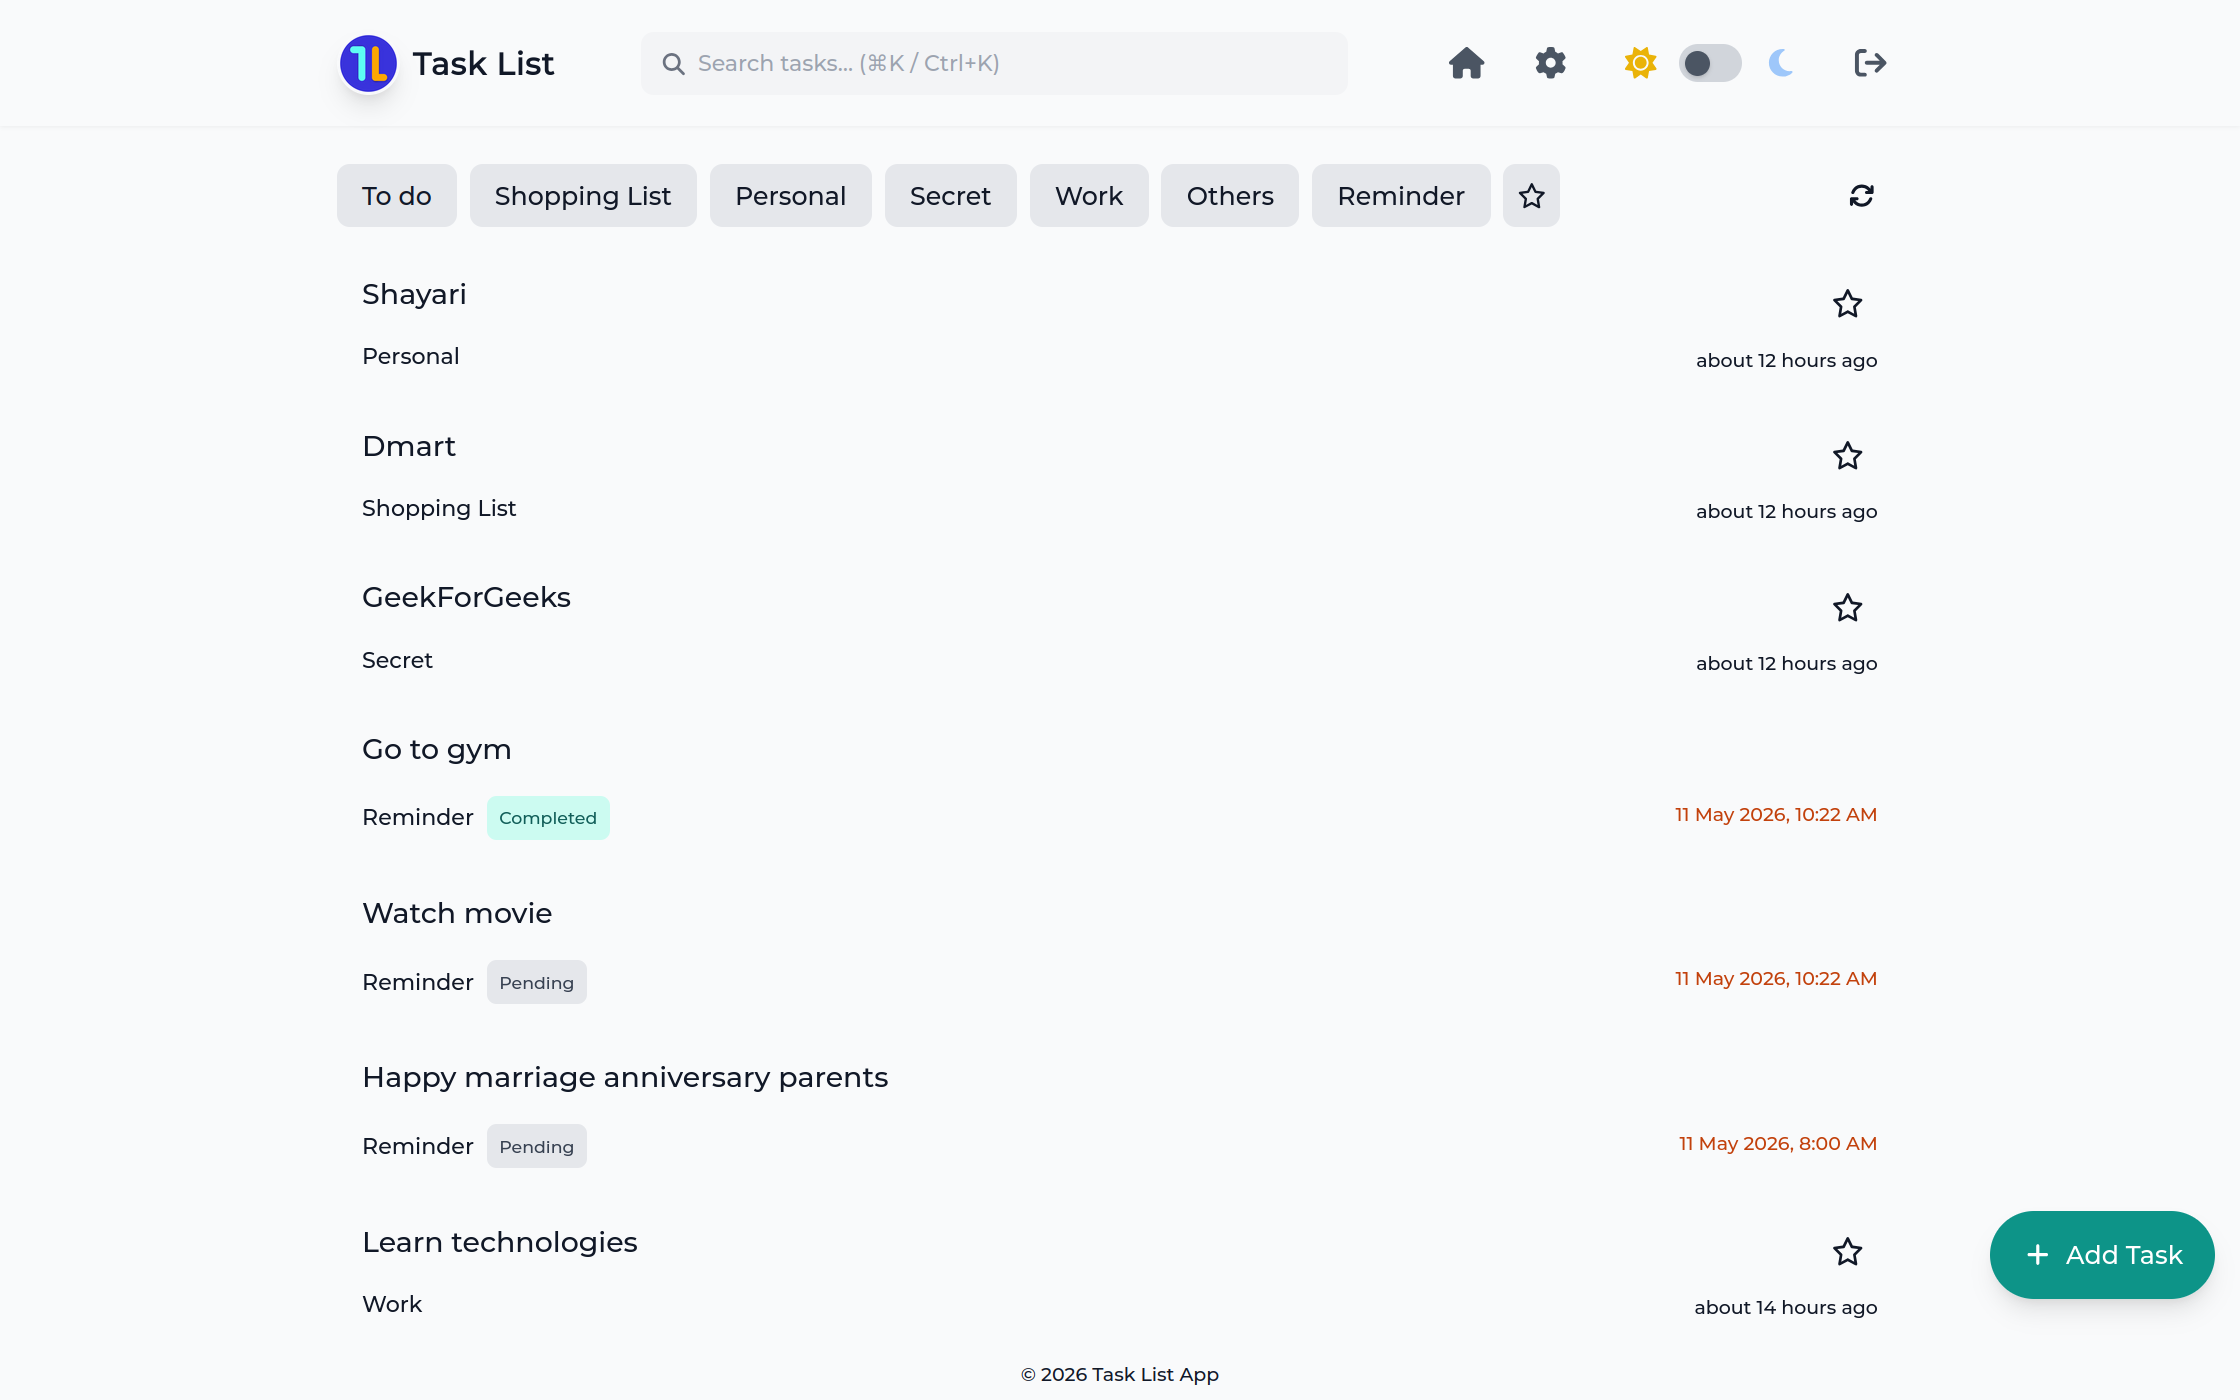This screenshot has height=1400, width=2240.
Task: Open the GeekForGeeks task
Action: point(466,597)
